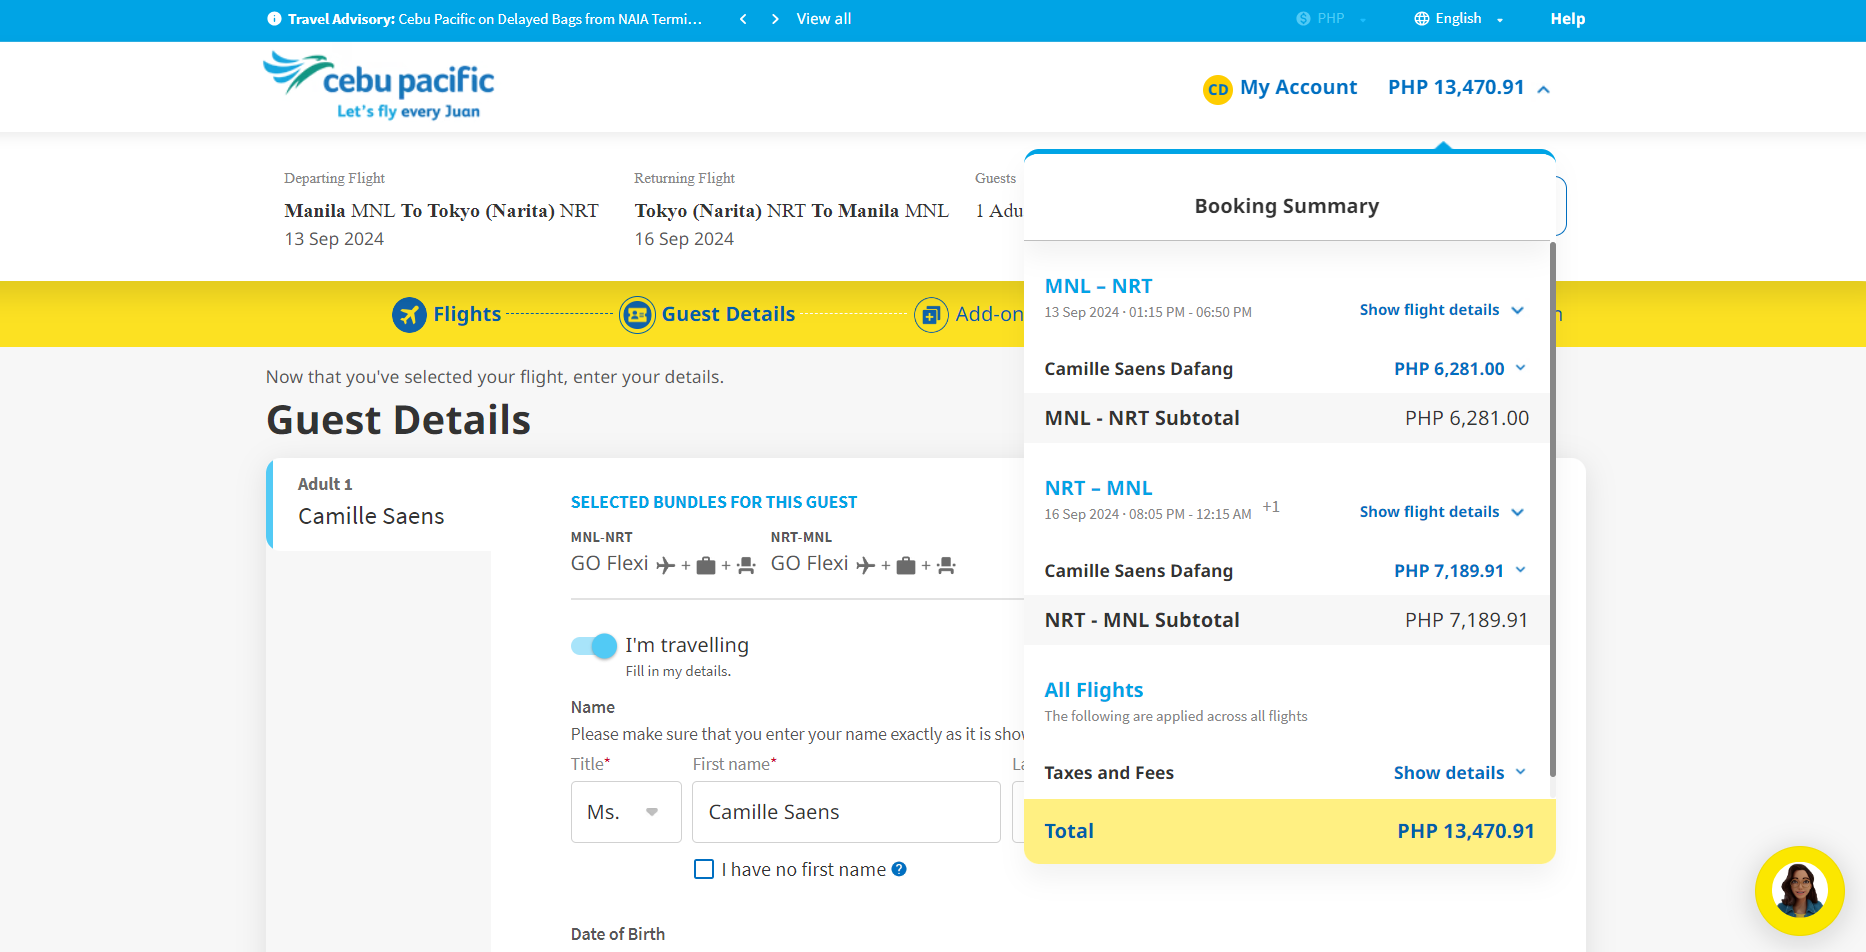
Task: Click NRT-MNL bundle seat icon
Action: click(946, 565)
